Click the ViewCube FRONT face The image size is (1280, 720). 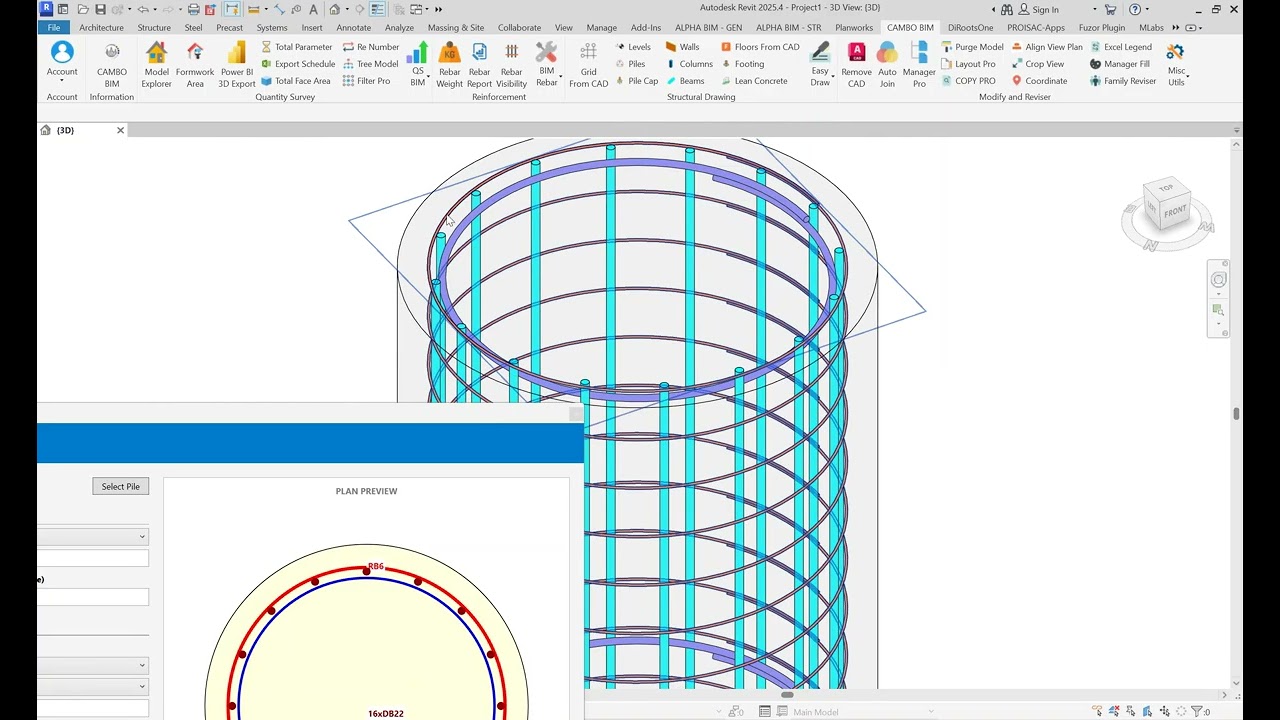coord(1174,211)
